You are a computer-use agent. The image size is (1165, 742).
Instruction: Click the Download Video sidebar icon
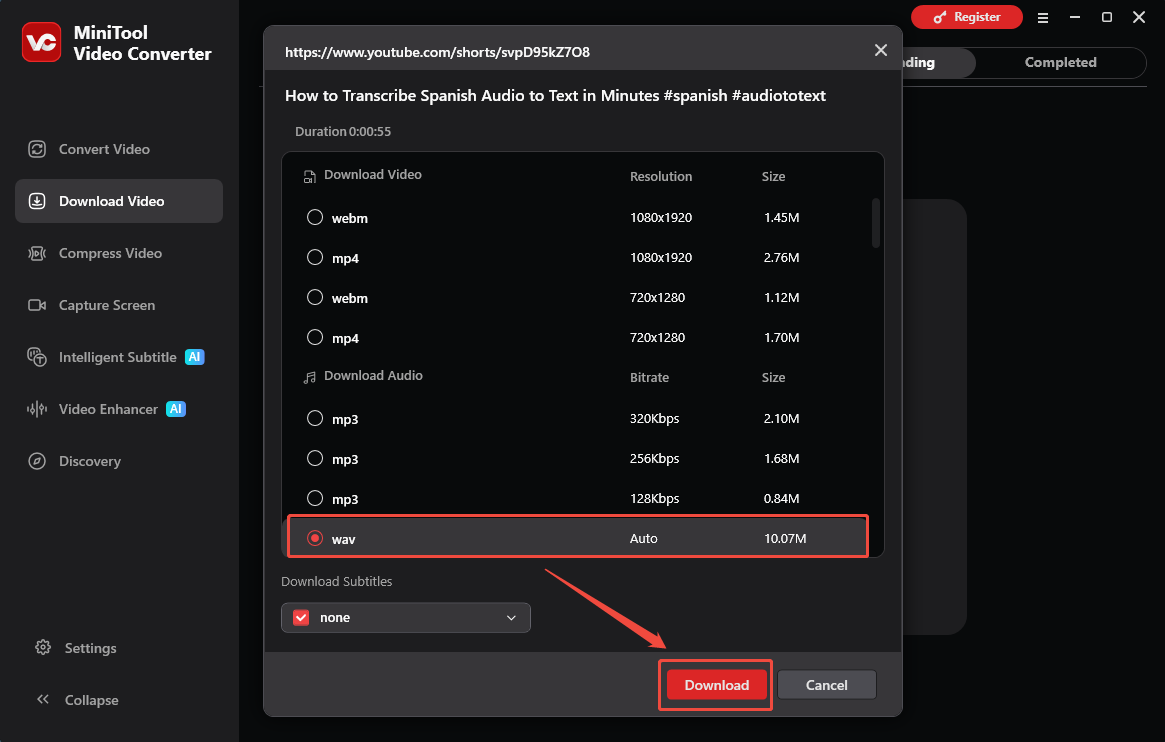click(x=37, y=201)
